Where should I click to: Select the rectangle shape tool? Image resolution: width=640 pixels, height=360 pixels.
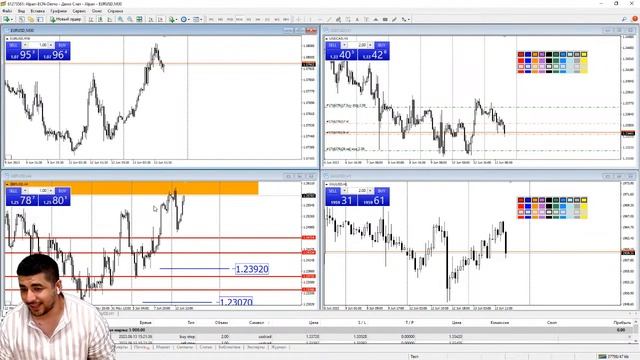pyautogui.click(x=385, y=19)
